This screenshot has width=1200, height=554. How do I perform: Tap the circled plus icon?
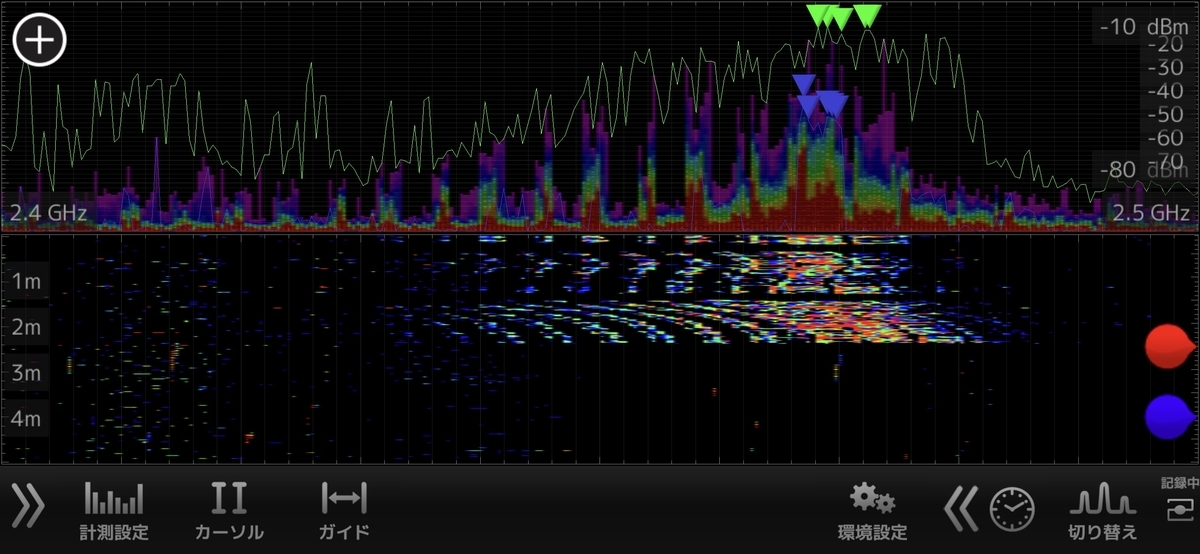[x=39, y=40]
